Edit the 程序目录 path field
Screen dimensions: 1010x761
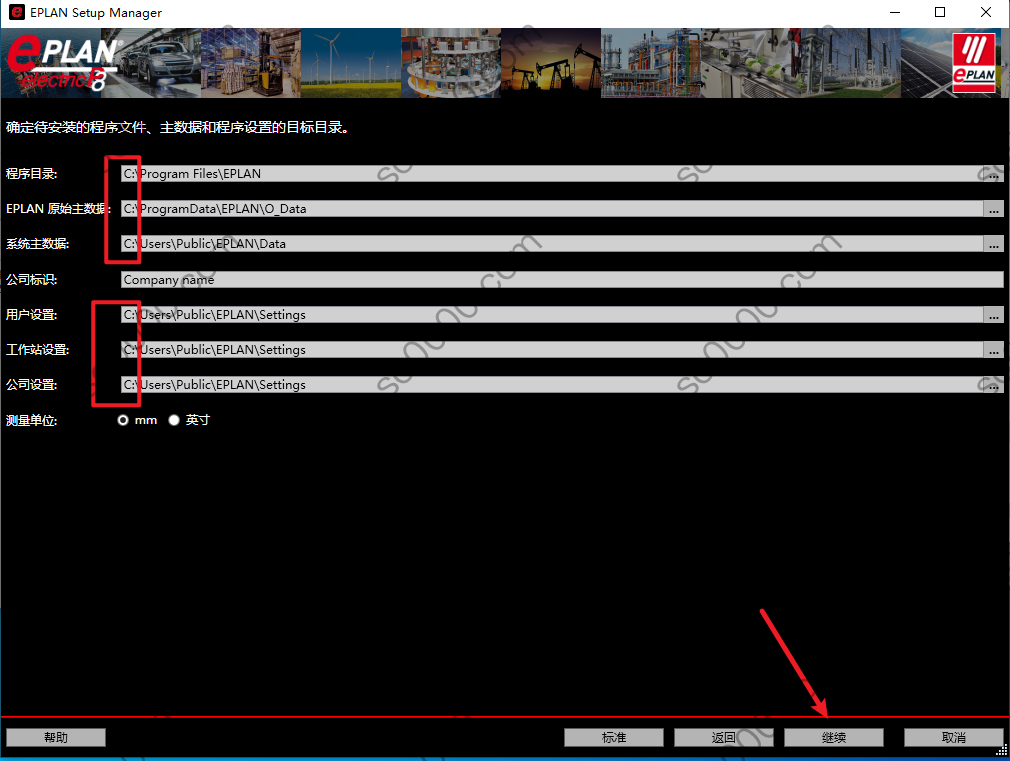[x=552, y=174]
